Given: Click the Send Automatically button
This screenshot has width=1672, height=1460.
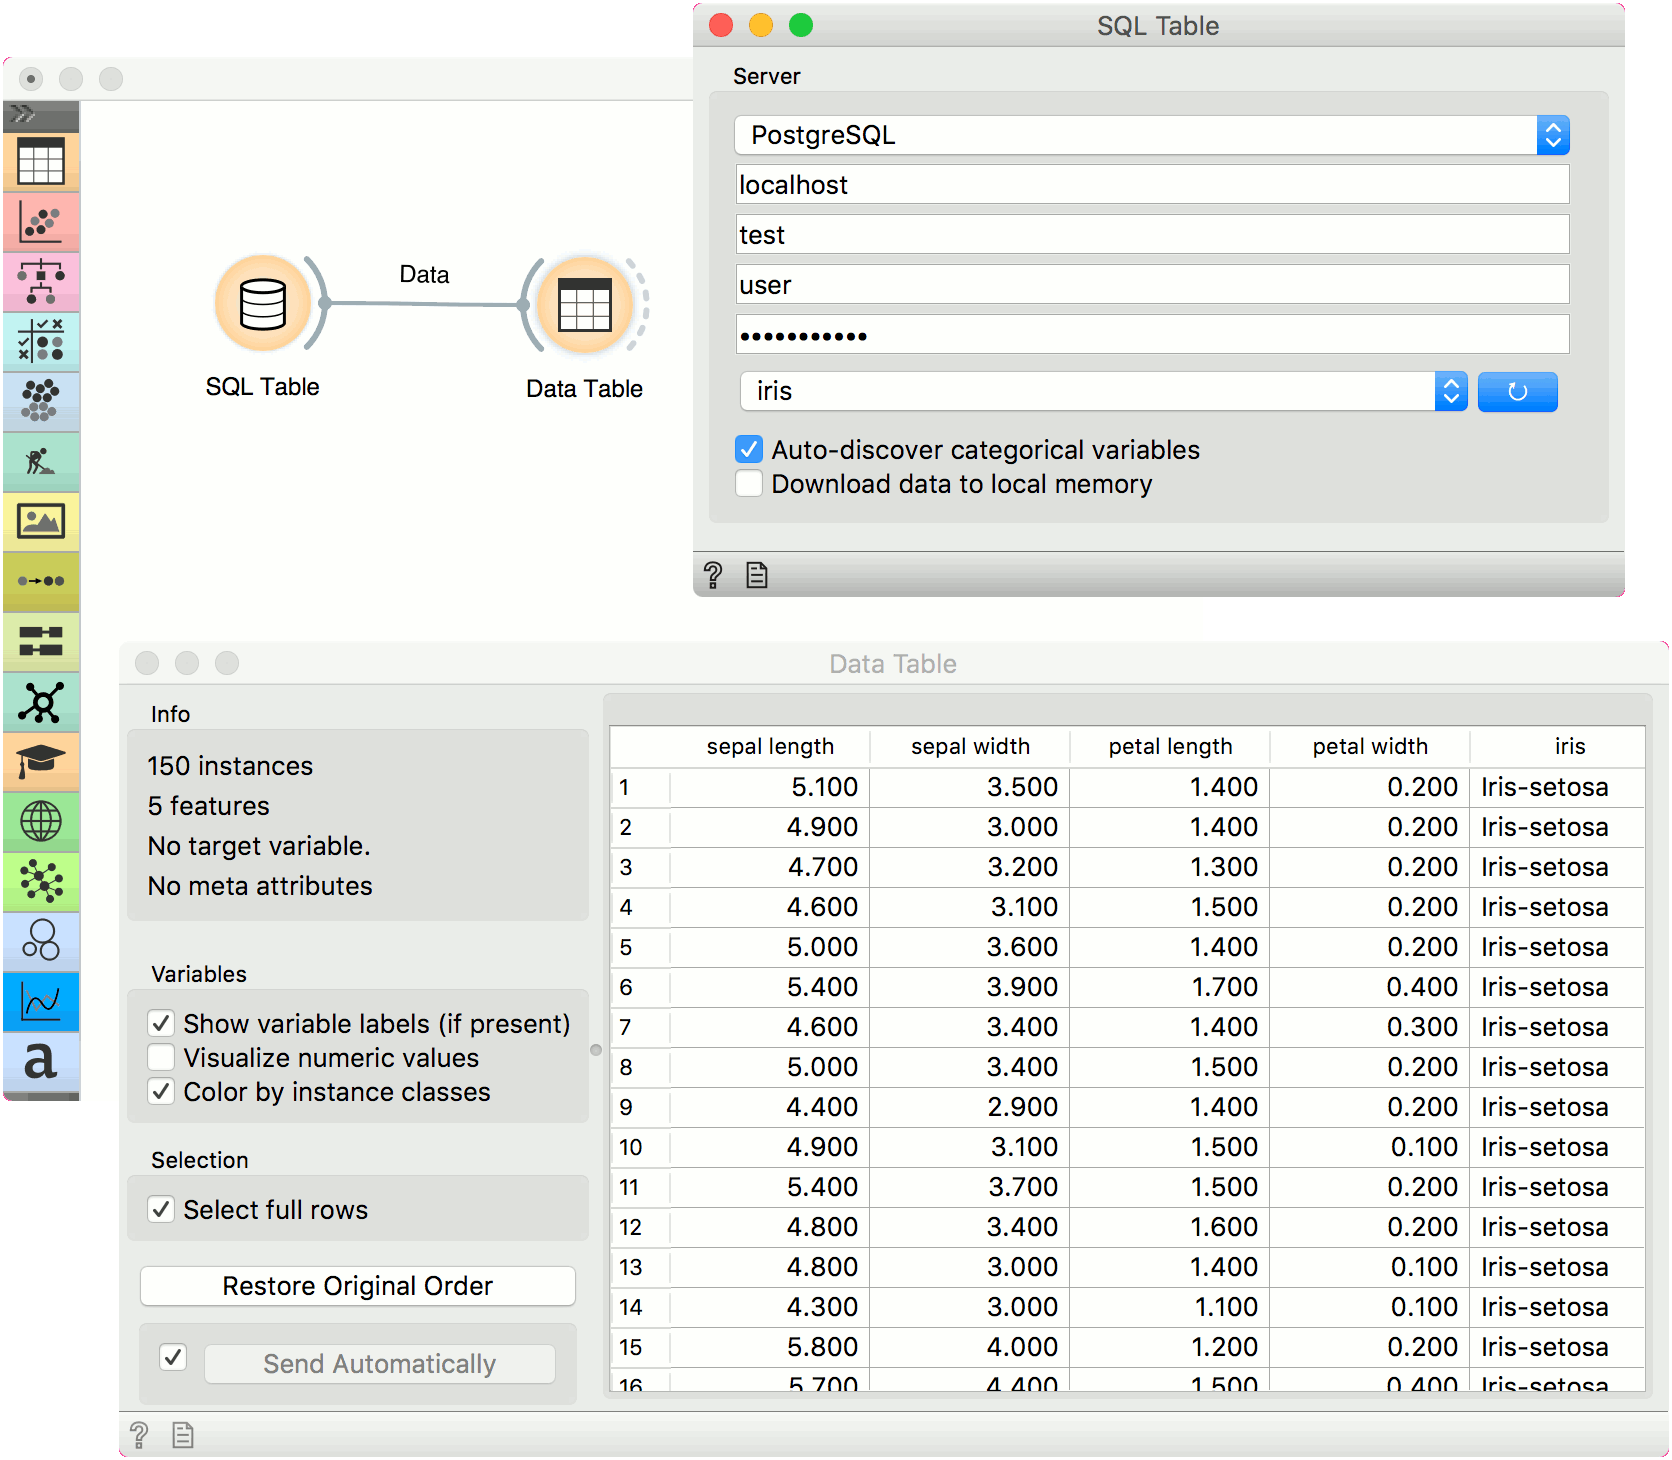Looking at the screenshot, I should point(380,1364).
